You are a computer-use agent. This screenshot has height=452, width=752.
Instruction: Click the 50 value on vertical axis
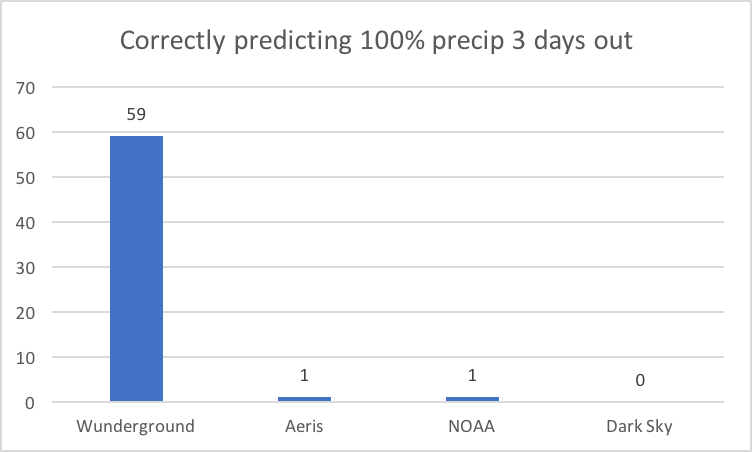(x=25, y=178)
